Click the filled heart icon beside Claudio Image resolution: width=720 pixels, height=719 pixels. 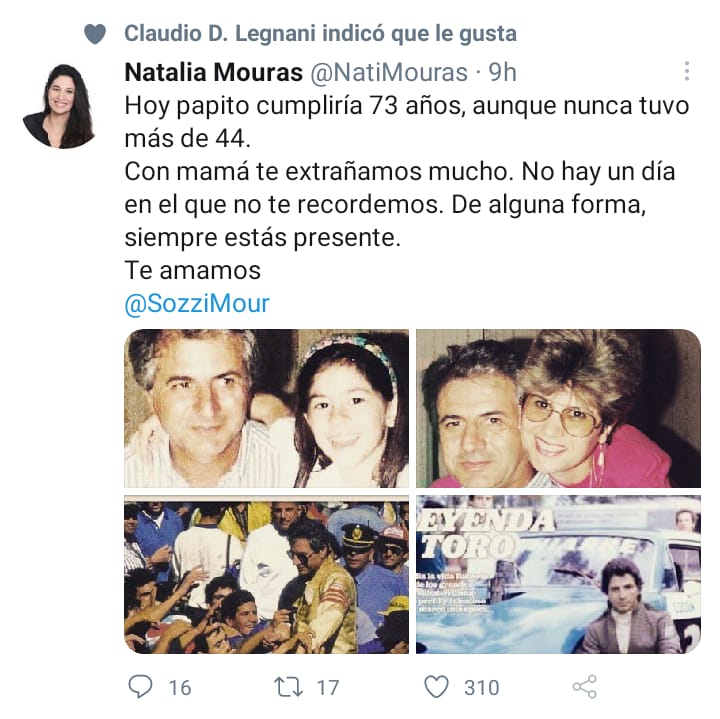(95, 34)
